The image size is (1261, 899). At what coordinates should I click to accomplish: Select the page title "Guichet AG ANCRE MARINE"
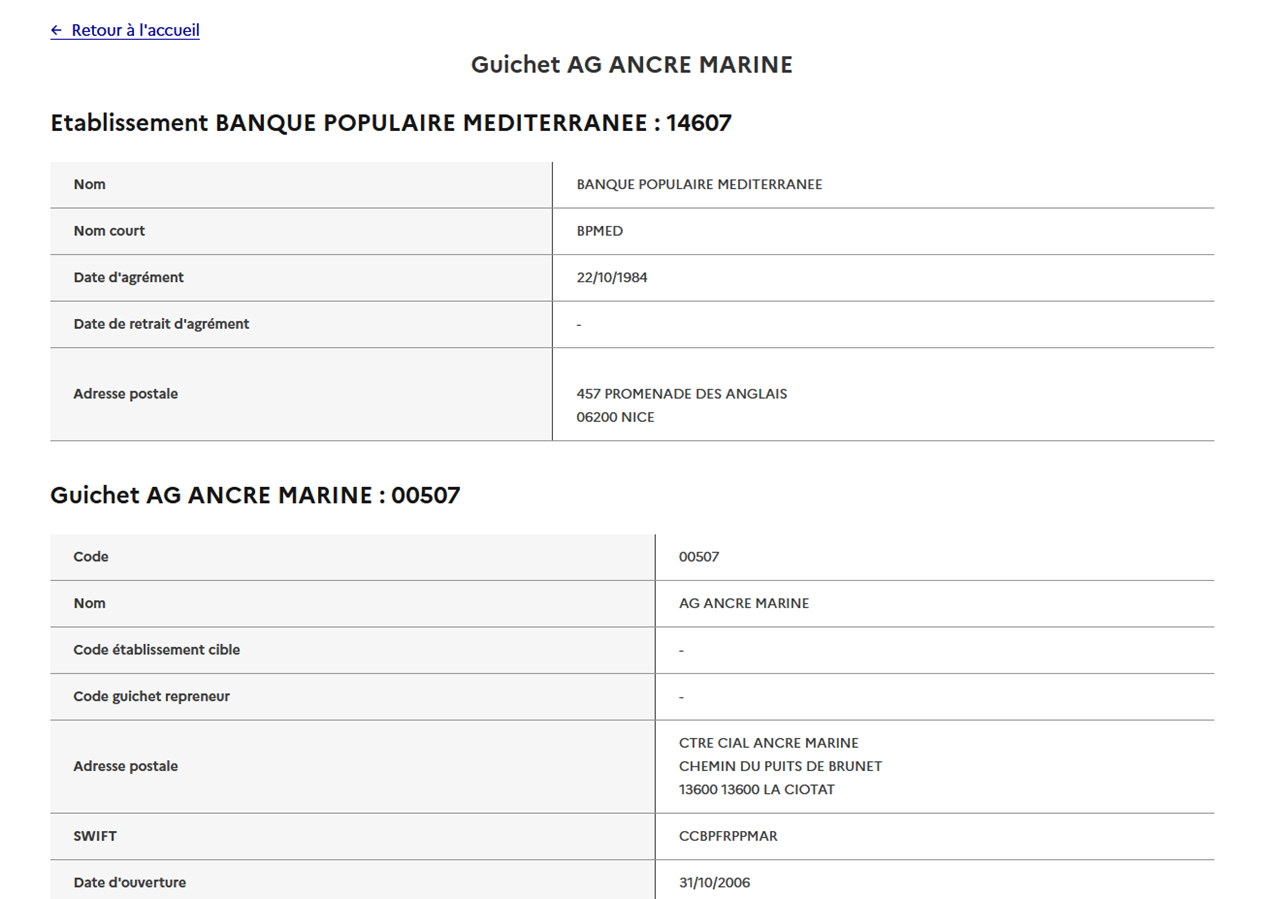point(632,65)
